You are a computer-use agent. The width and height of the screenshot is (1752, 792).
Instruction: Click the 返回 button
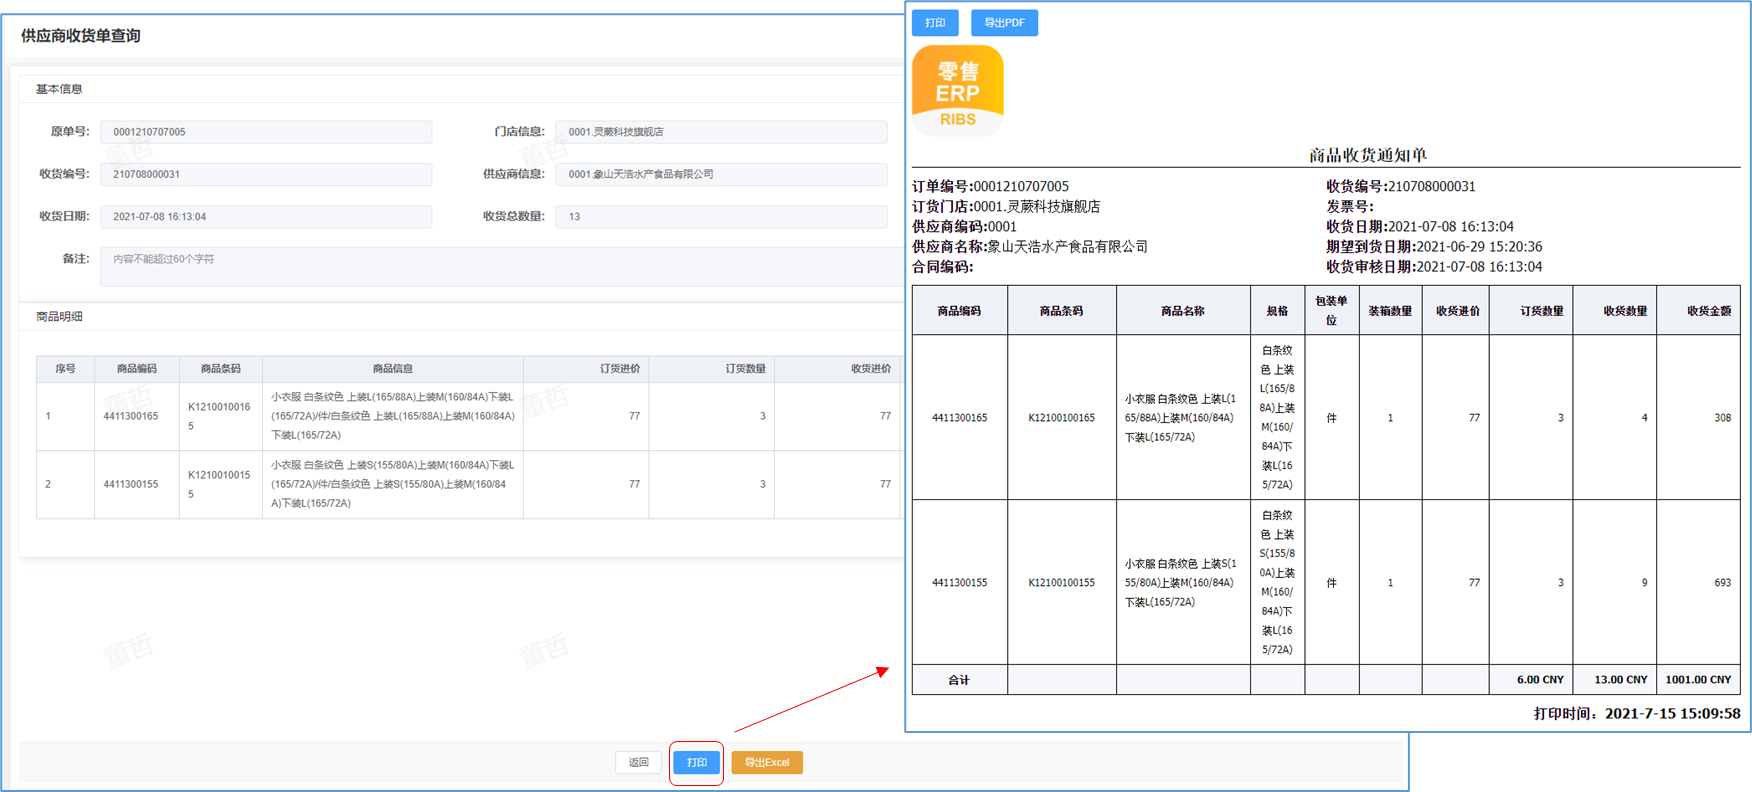(x=638, y=762)
